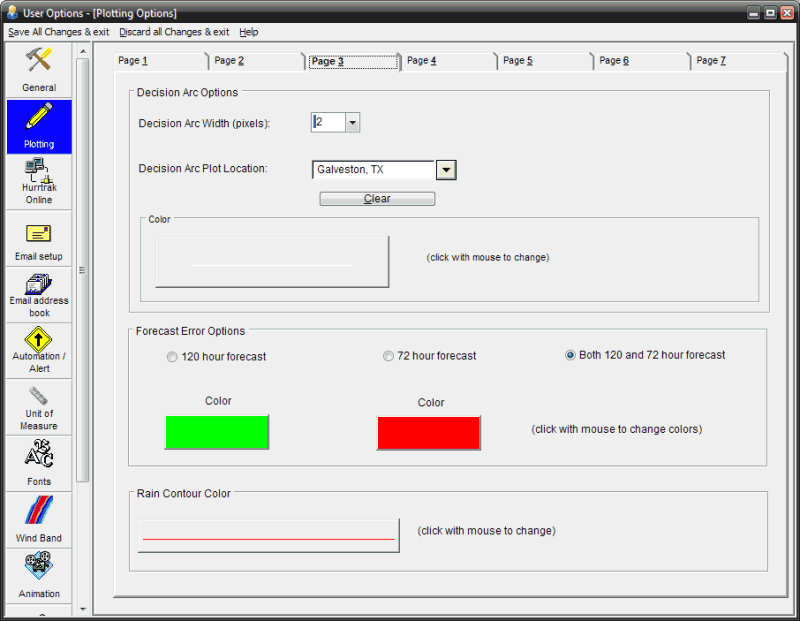
Task: Select the Wind Band icon
Action: 39,511
